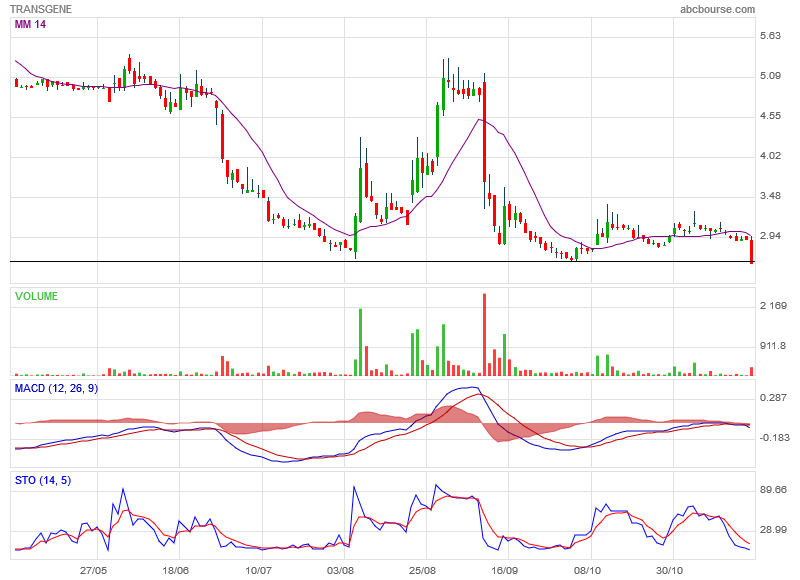Click the 10/07 date label
800x580 pixels.
tap(258, 570)
